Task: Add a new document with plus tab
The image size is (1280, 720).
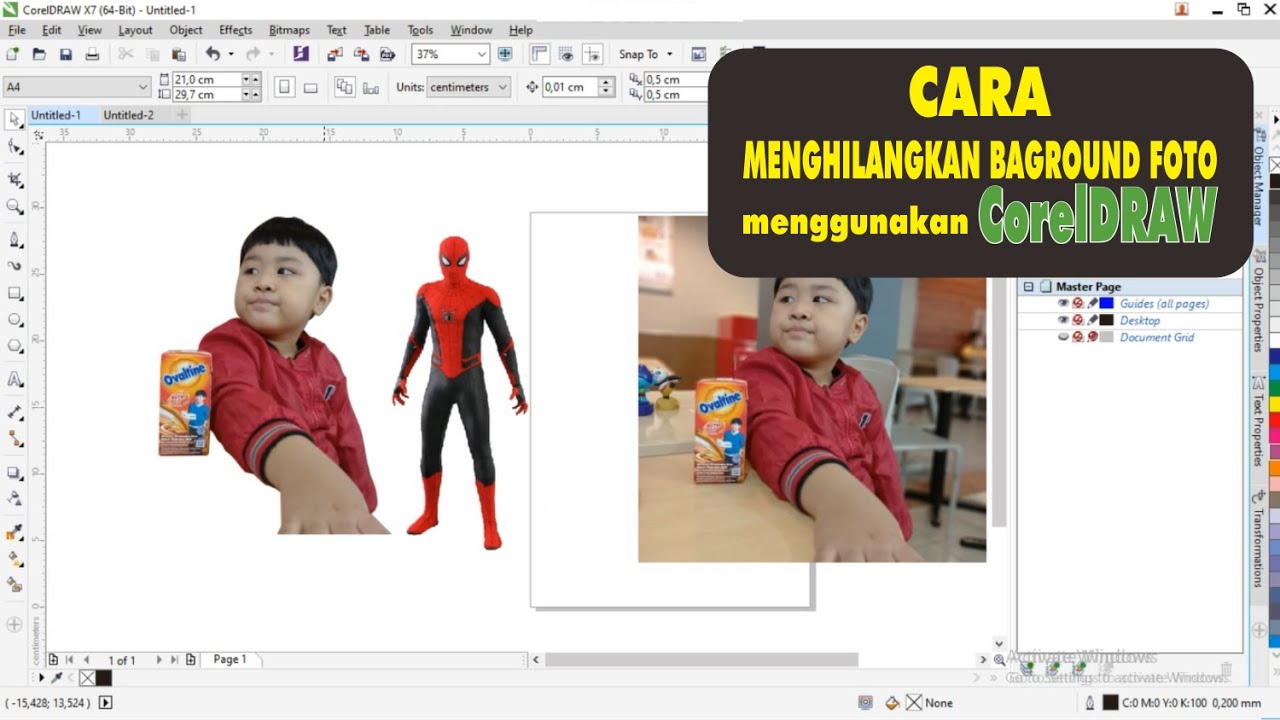Action: [x=182, y=115]
